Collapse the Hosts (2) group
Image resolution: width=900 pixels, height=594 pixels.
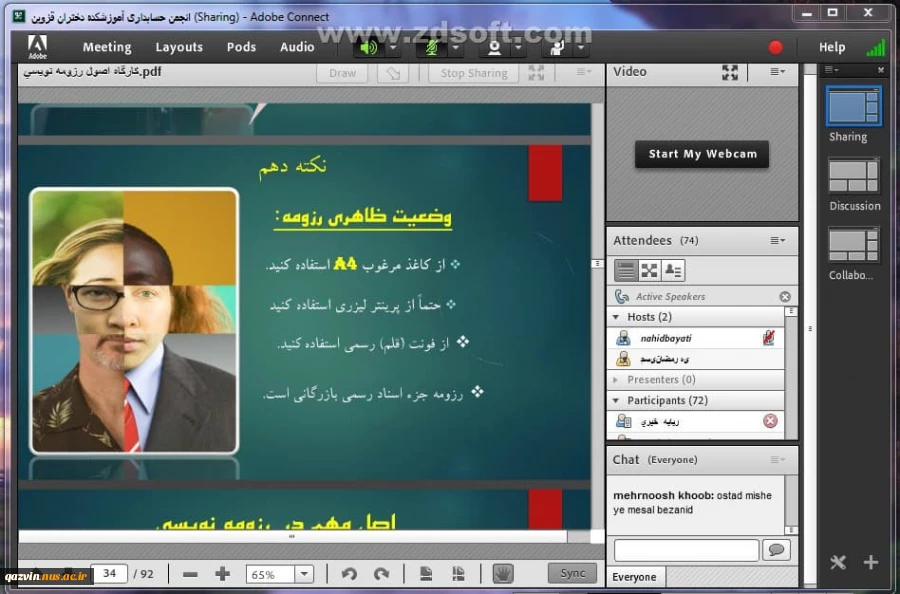(x=616, y=317)
